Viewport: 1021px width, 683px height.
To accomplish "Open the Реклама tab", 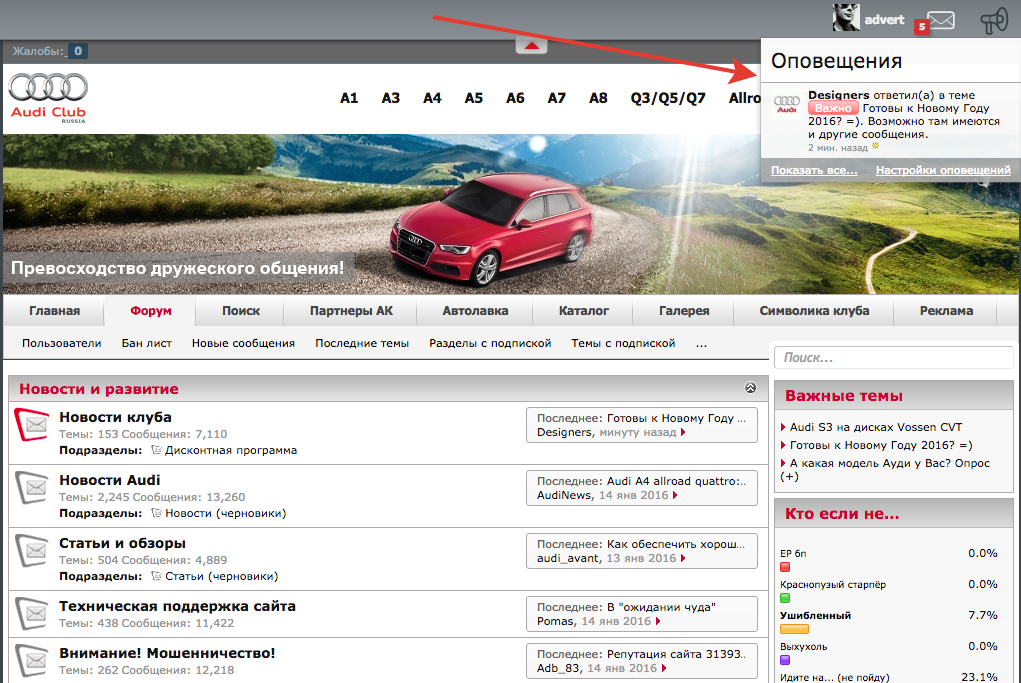I will [946, 311].
